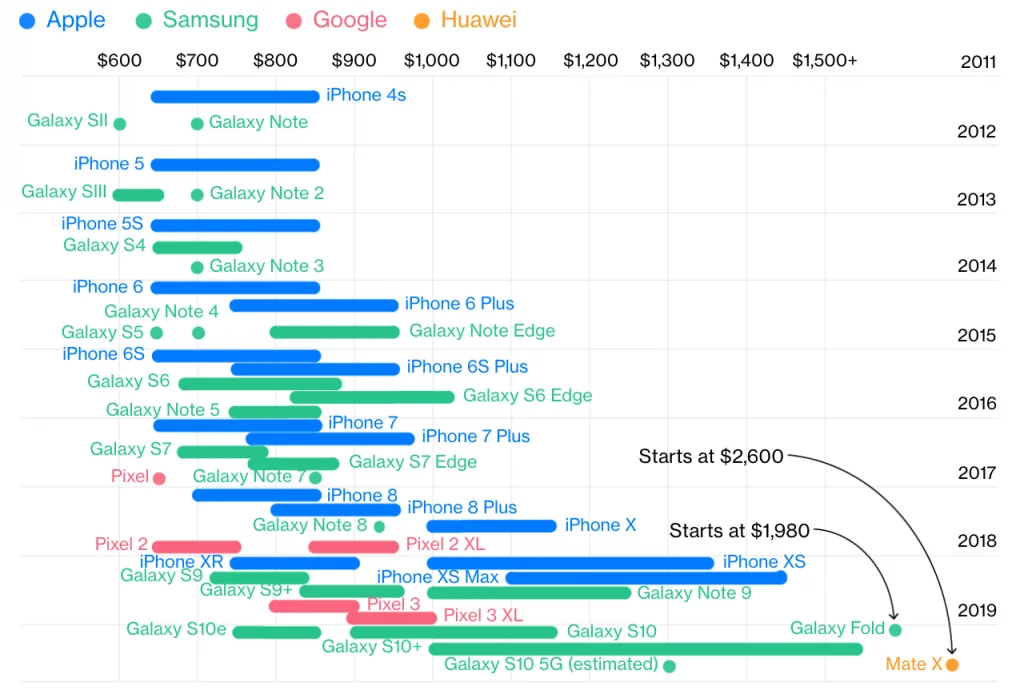Click the Galaxy Note Edge green bar
The image size is (1024, 698).
pyautogui.click(x=334, y=332)
